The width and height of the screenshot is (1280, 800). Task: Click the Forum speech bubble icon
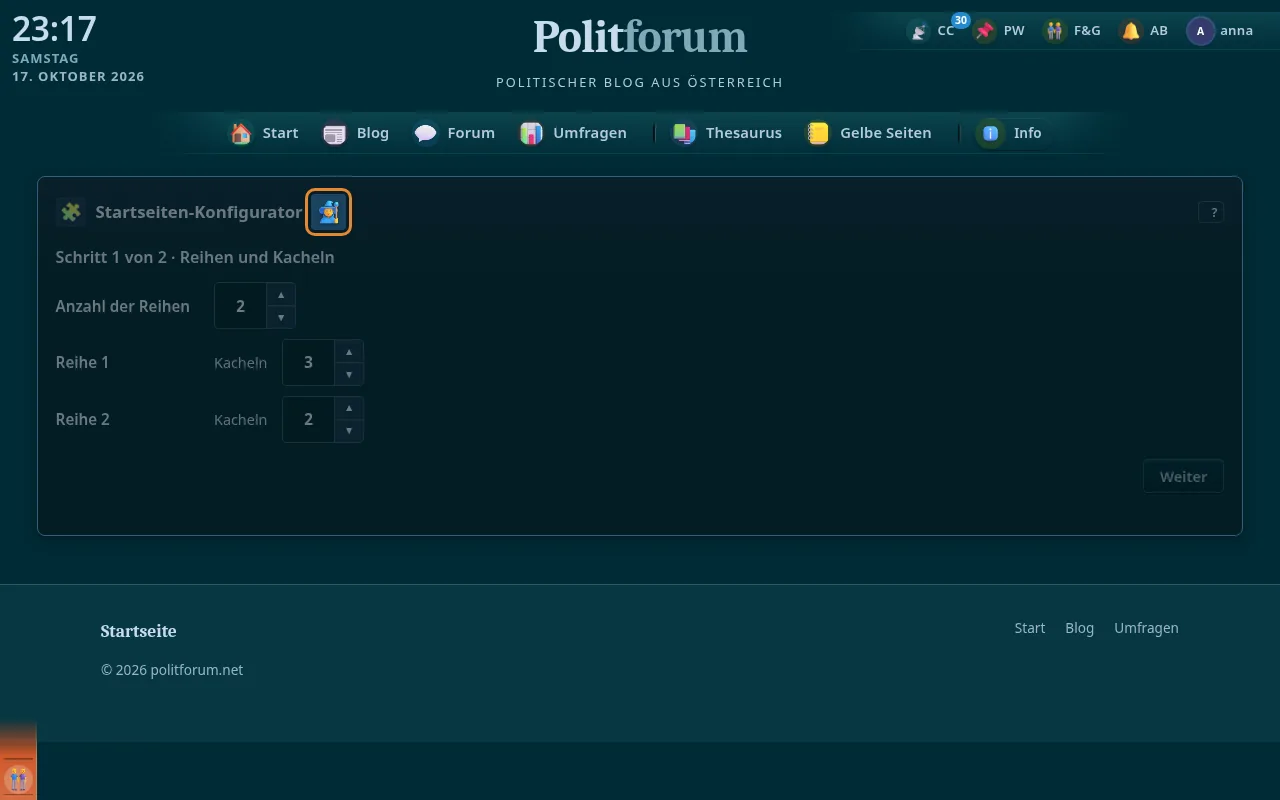click(x=426, y=133)
